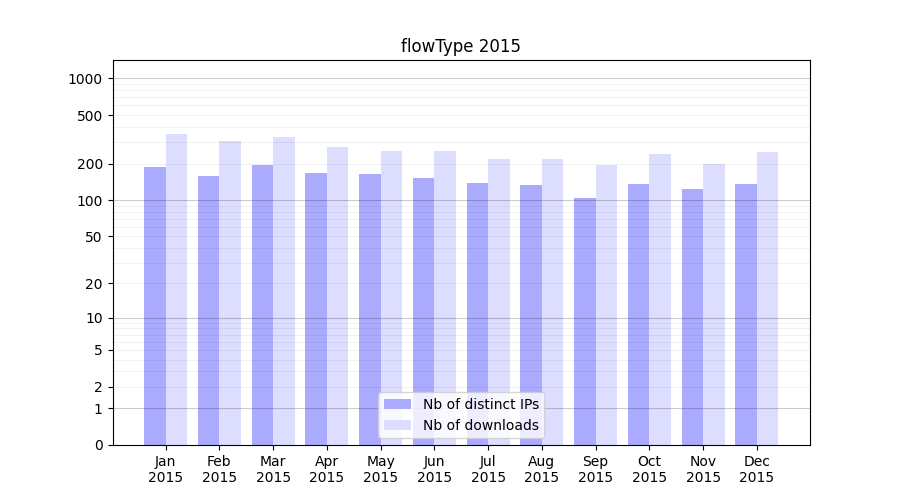Select the Mar 2015 downloads bar
The height and width of the screenshot is (500, 900).
pyautogui.click(x=284, y=291)
